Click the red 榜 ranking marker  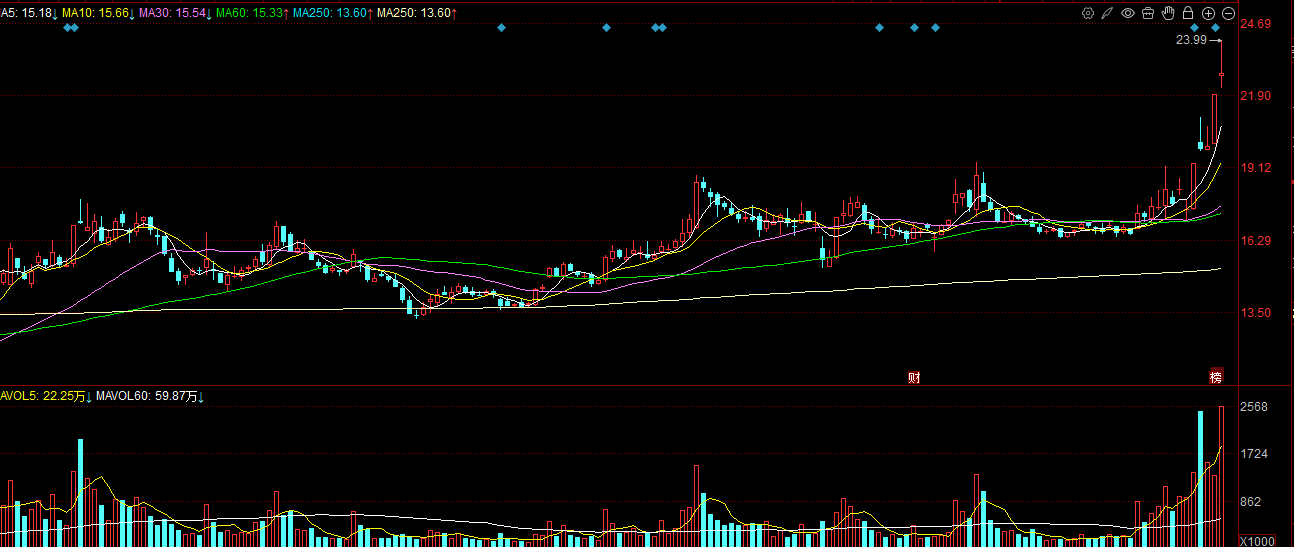pyautogui.click(x=1216, y=377)
